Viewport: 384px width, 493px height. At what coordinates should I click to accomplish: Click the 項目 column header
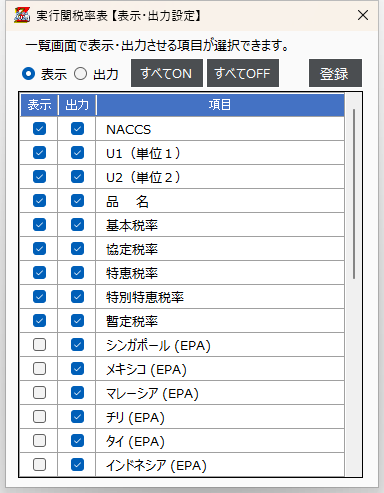point(220,105)
